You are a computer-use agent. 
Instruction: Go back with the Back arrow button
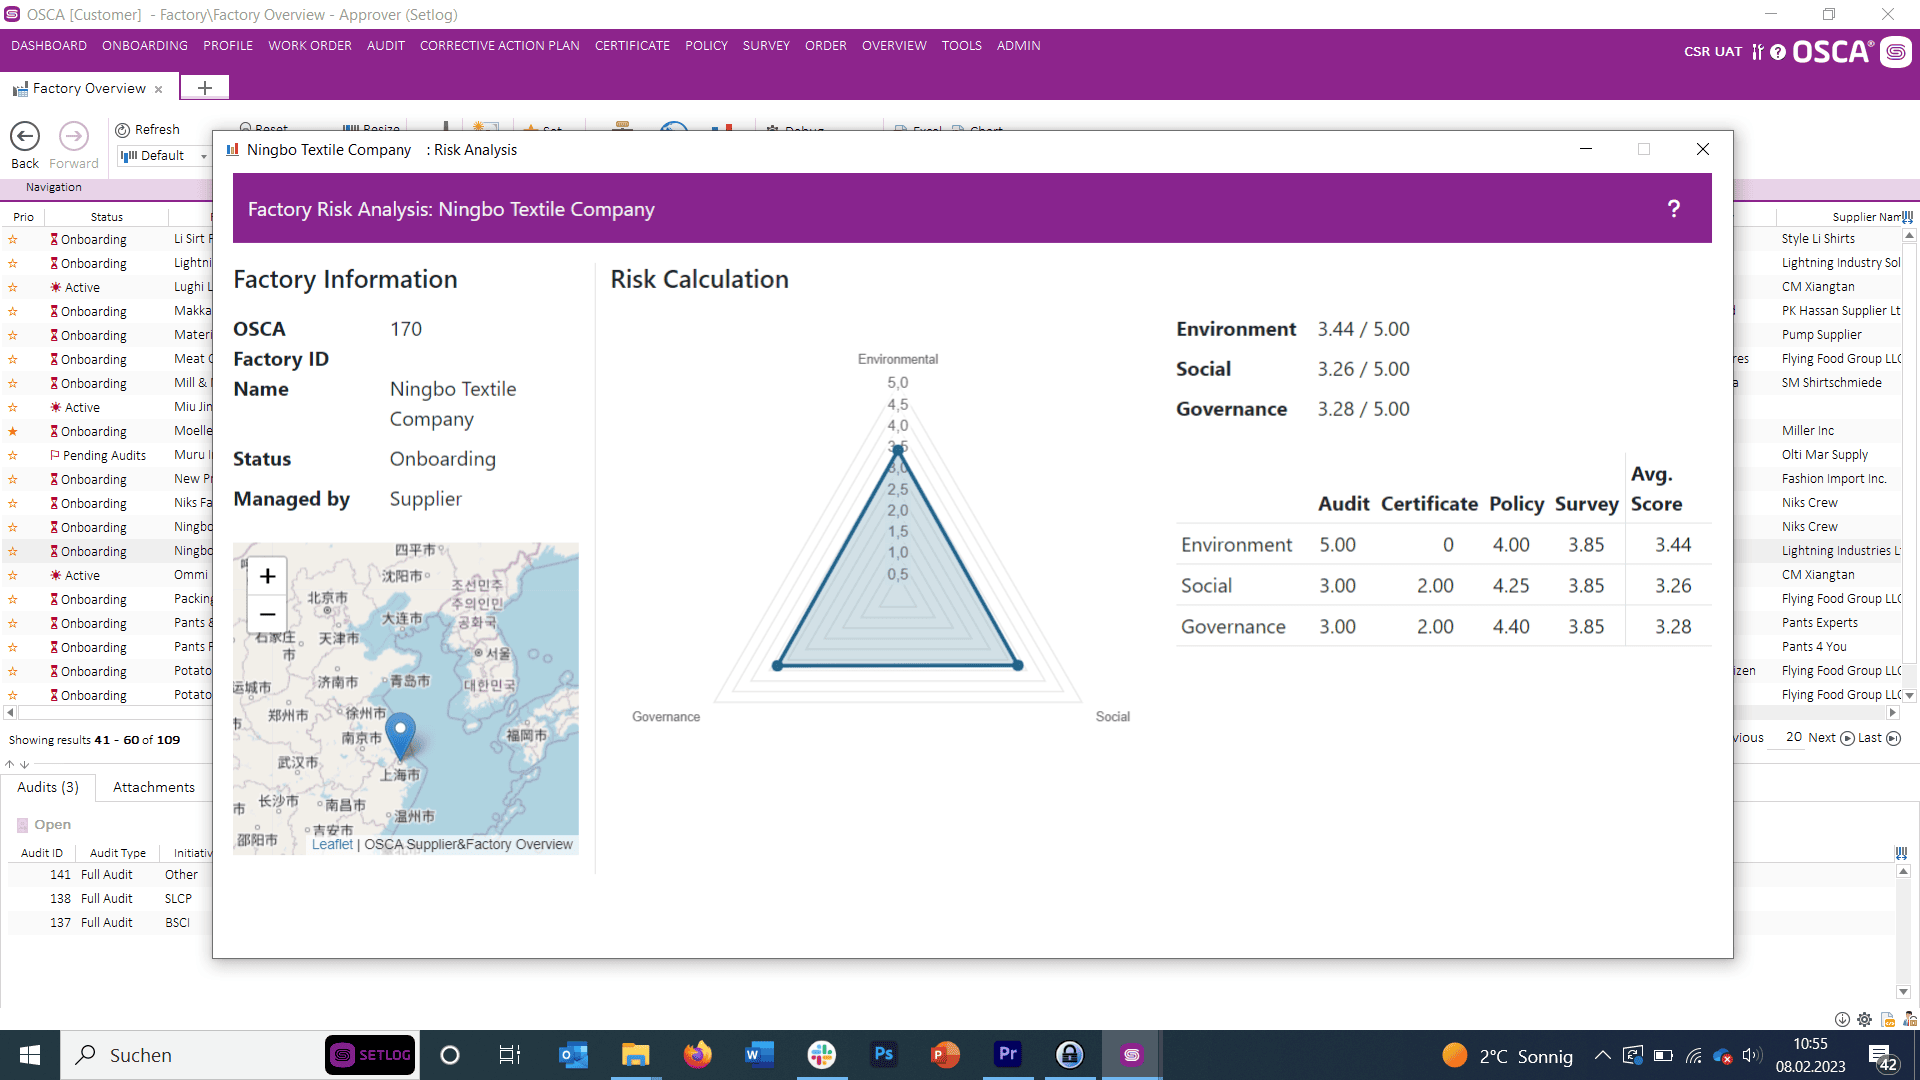coord(25,136)
